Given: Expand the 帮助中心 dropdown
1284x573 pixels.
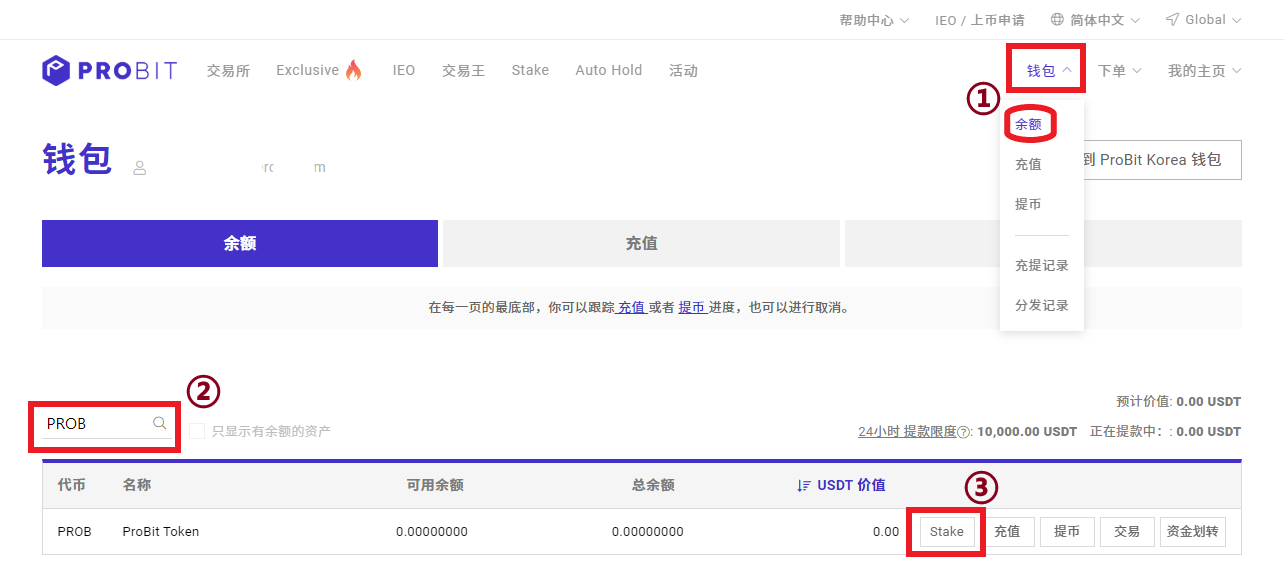Looking at the screenshot, I should pyautogui.click(x=874, y=19).
